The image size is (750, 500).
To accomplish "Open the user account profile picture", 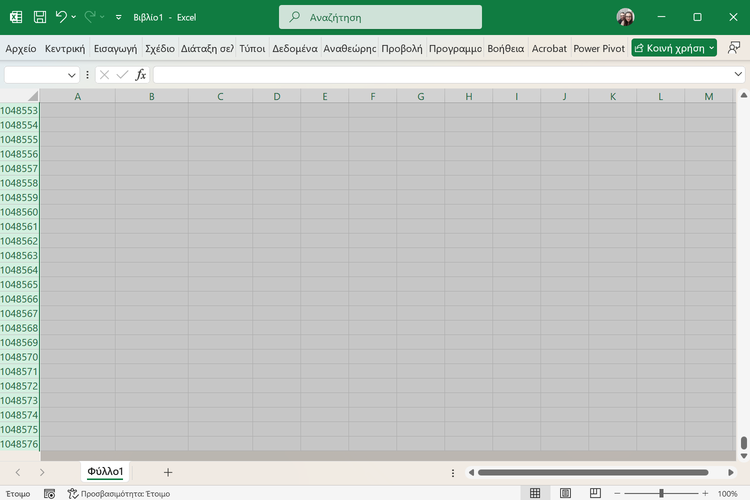I will [x=626, y=17].
